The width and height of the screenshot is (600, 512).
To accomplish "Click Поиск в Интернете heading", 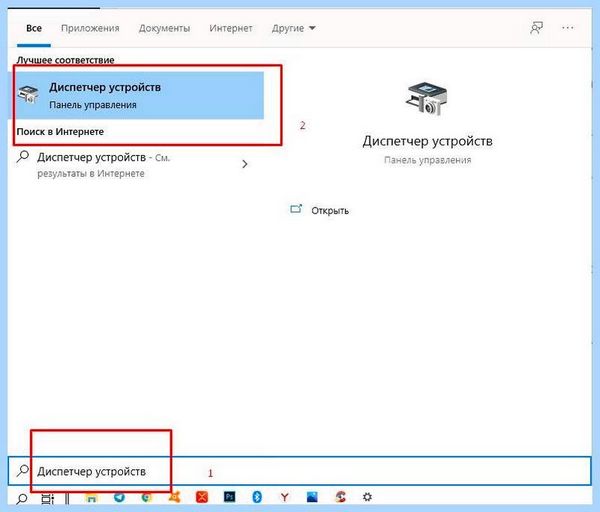I will click(x=60, y=132).
